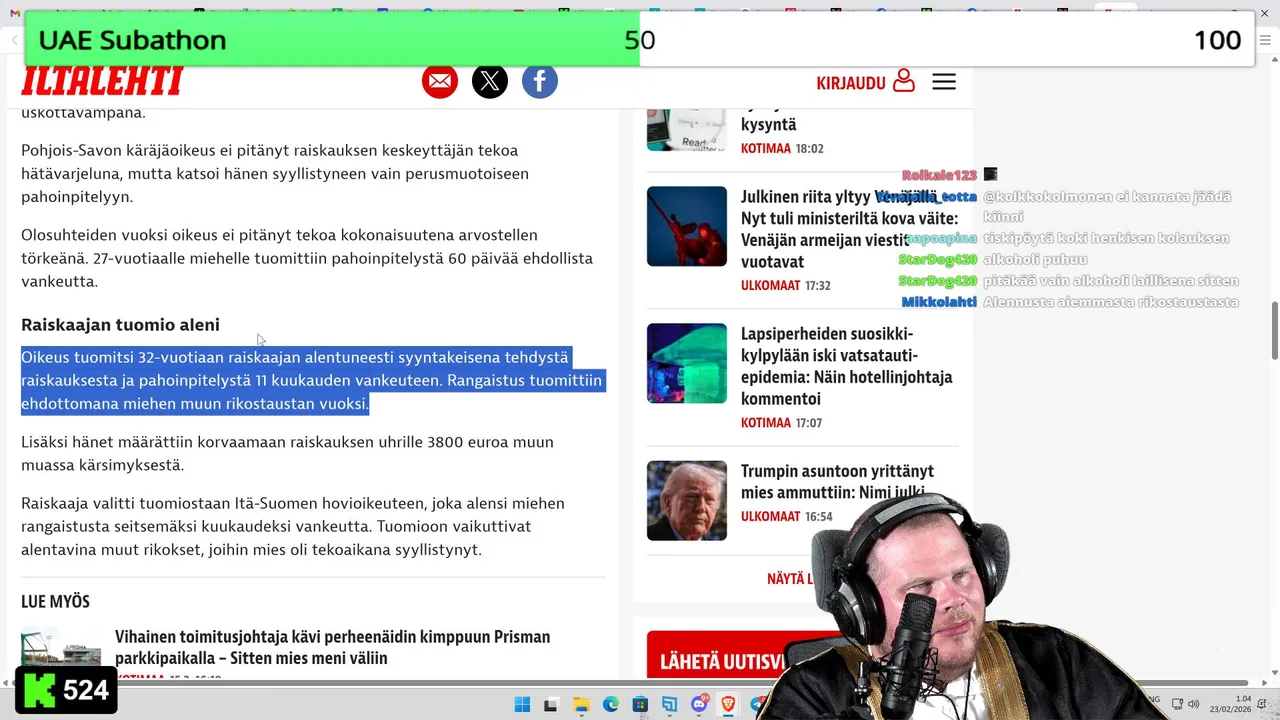1280x720 pixels.
Task: Share the article on X
Action: click(x=490, y=81)
